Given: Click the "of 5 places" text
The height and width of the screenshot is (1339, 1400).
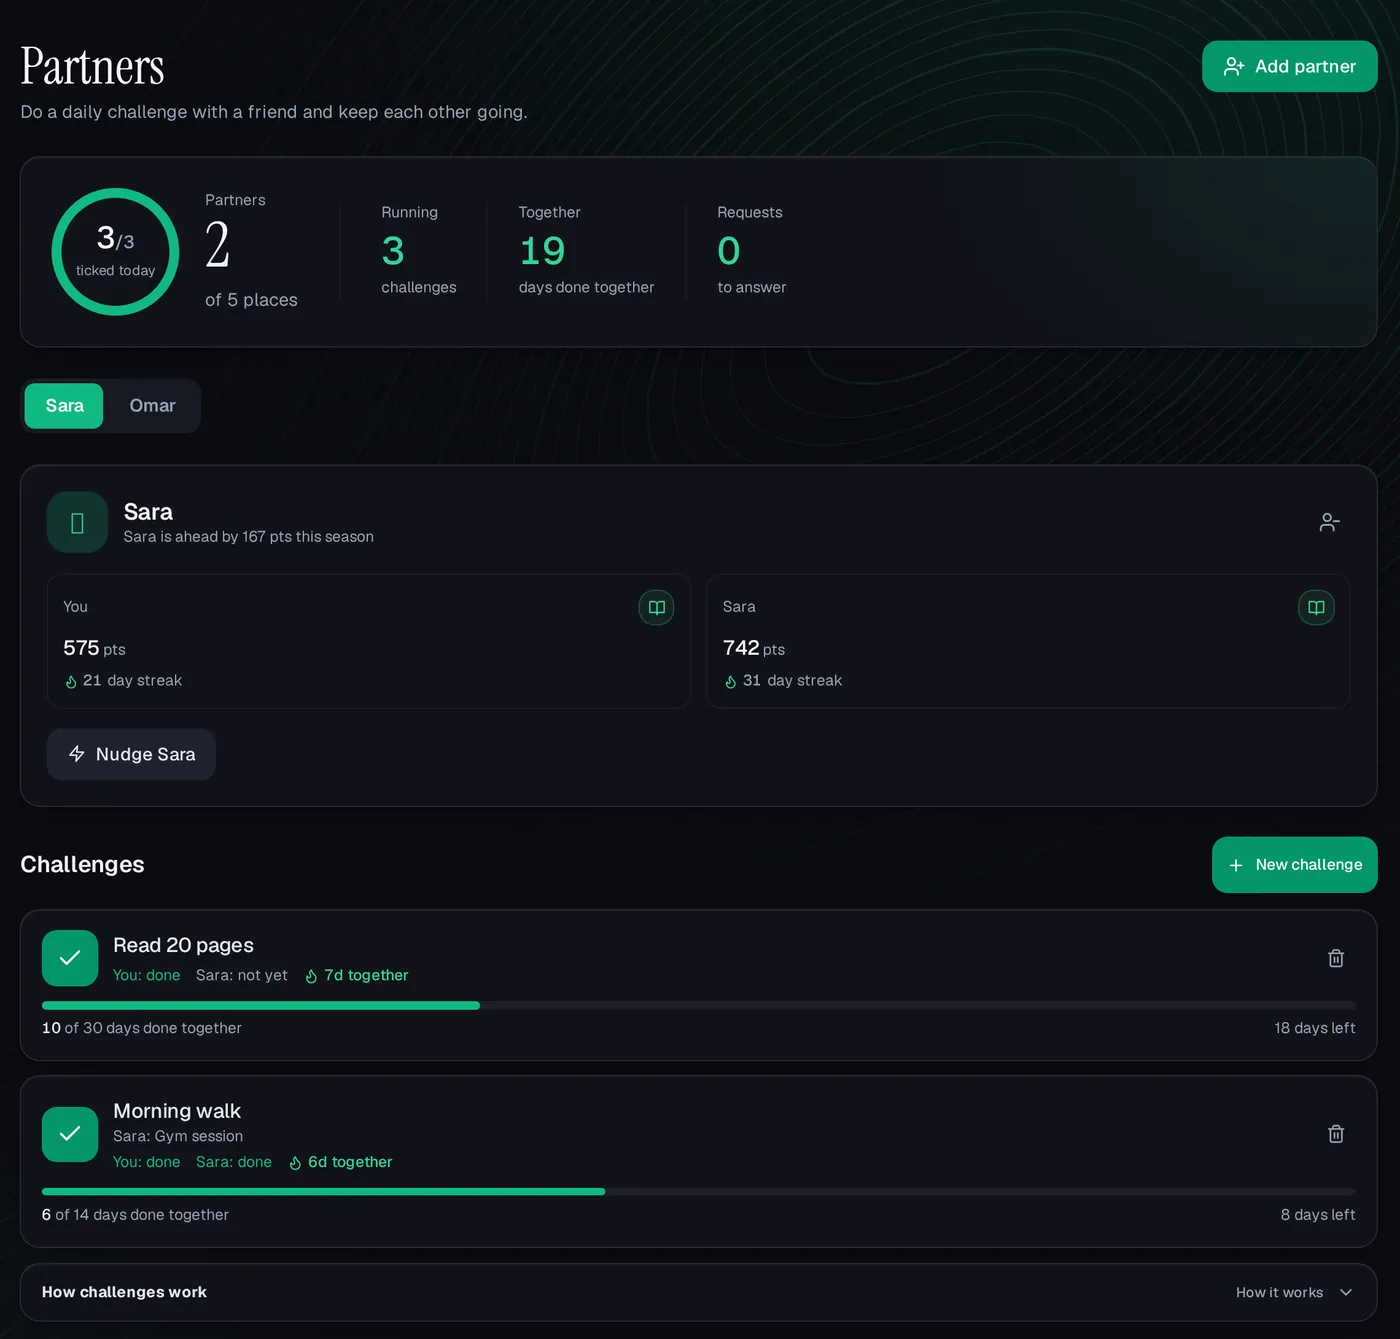Looking at the screenshot, I should point(251,300).
